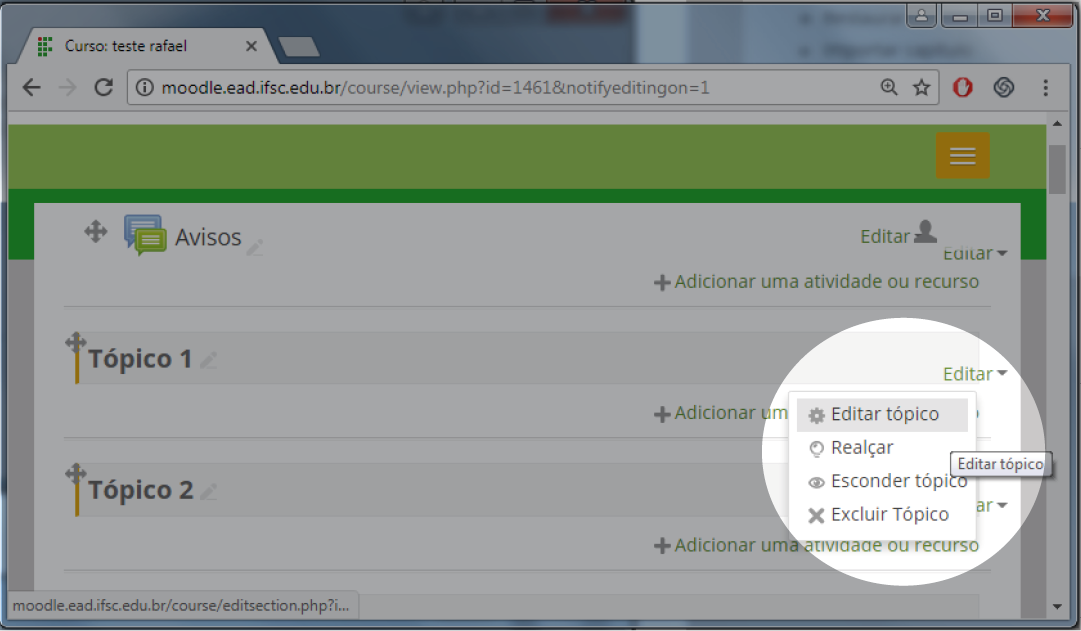Open Chrome's three-dot menu
Screen dimensions: 1081x631
[x=1046, y=88]
